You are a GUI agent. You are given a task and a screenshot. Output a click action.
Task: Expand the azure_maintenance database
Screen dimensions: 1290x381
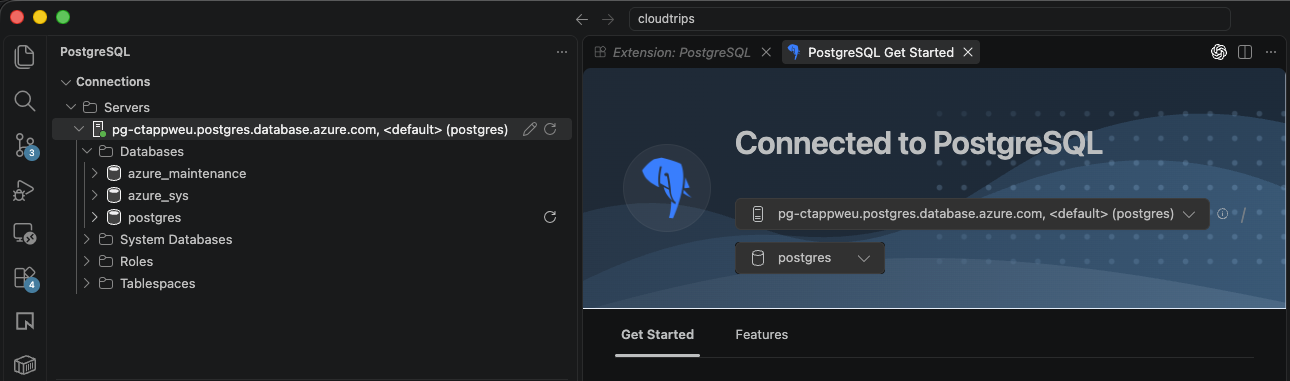(x=95, y=173)
